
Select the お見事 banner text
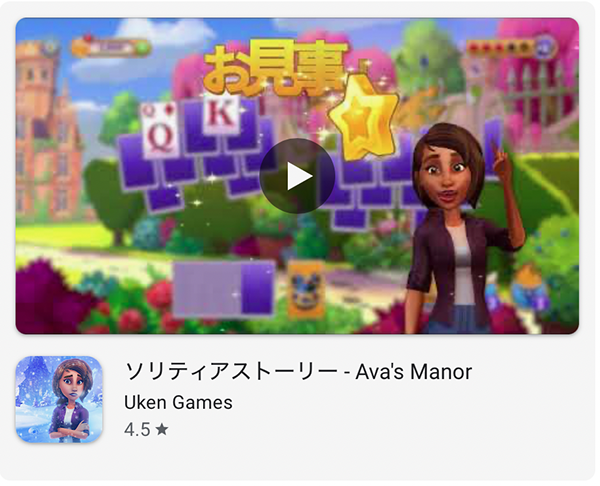click(x=276, y=68)
